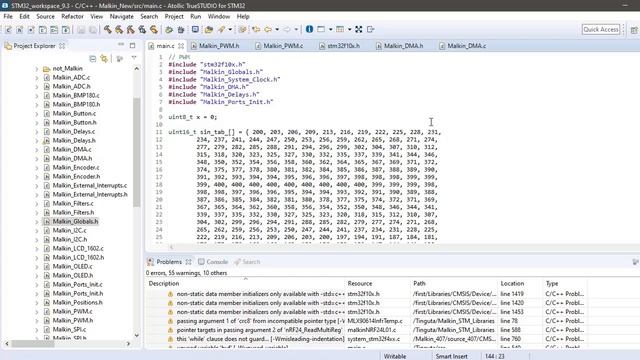Click the Build project hammer icon

[x=107, y=29]
